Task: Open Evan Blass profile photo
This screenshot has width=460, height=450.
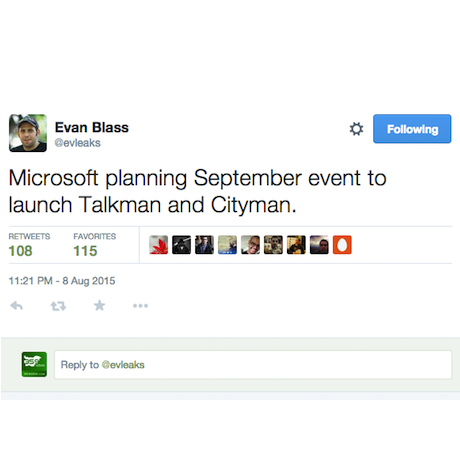Action: (28, 133)
